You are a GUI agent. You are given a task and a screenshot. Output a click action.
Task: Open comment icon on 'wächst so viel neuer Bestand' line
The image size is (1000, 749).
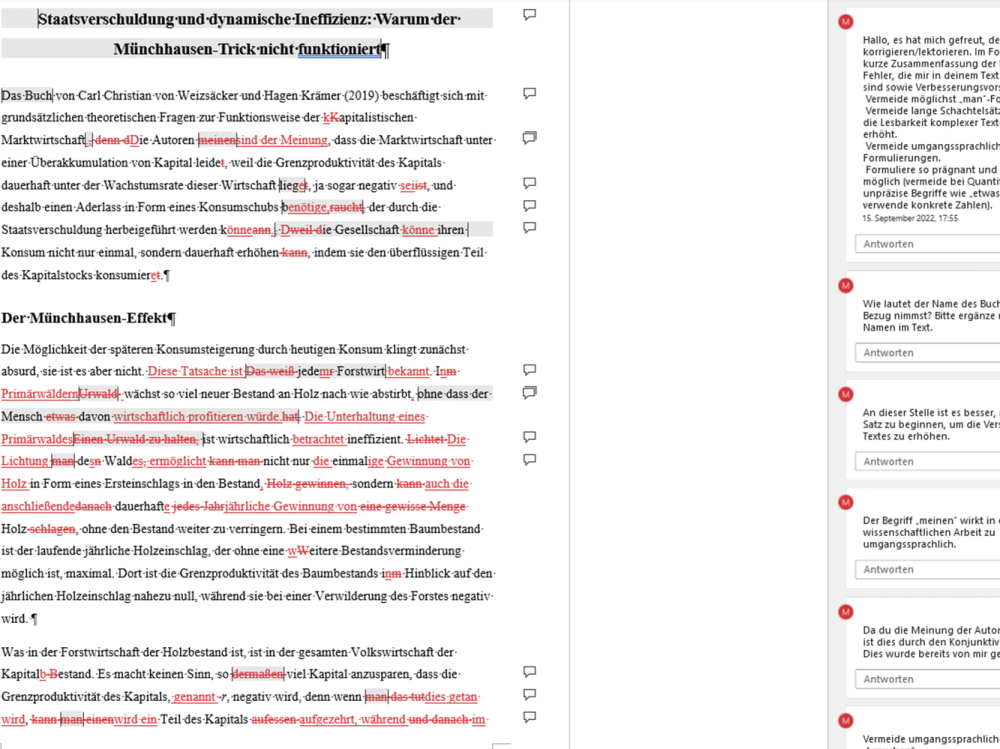click(529, 393)
